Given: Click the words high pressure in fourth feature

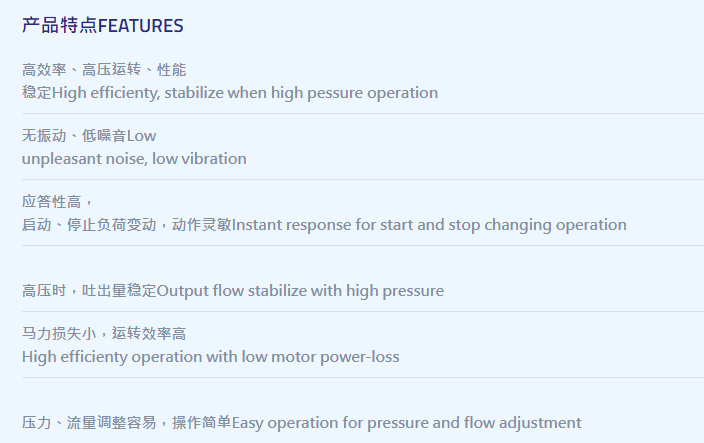Looking at the screenshot, I should (395, 291).
